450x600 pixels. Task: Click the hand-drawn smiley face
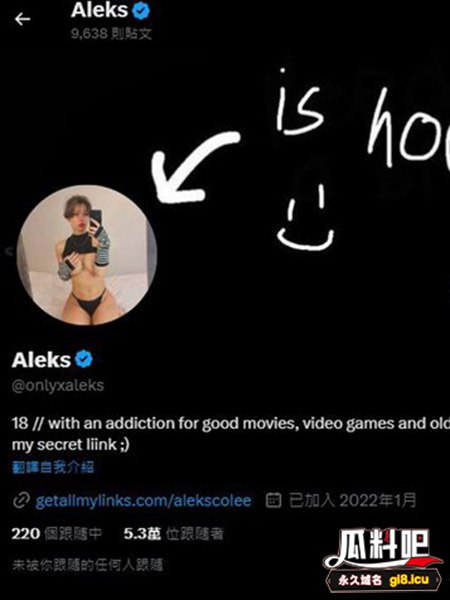(x=305, y=218)
